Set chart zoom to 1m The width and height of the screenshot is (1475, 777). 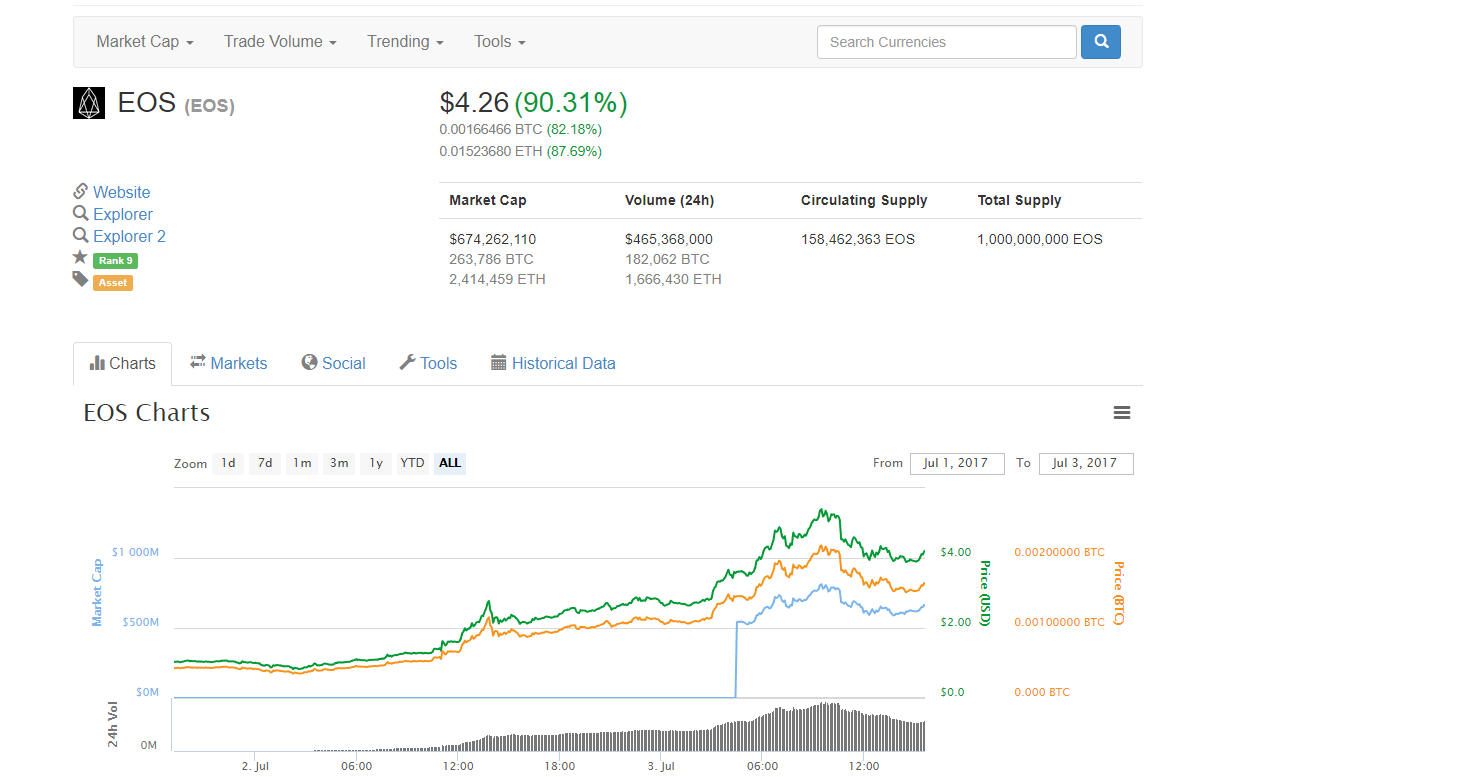[x=302, y=463]
